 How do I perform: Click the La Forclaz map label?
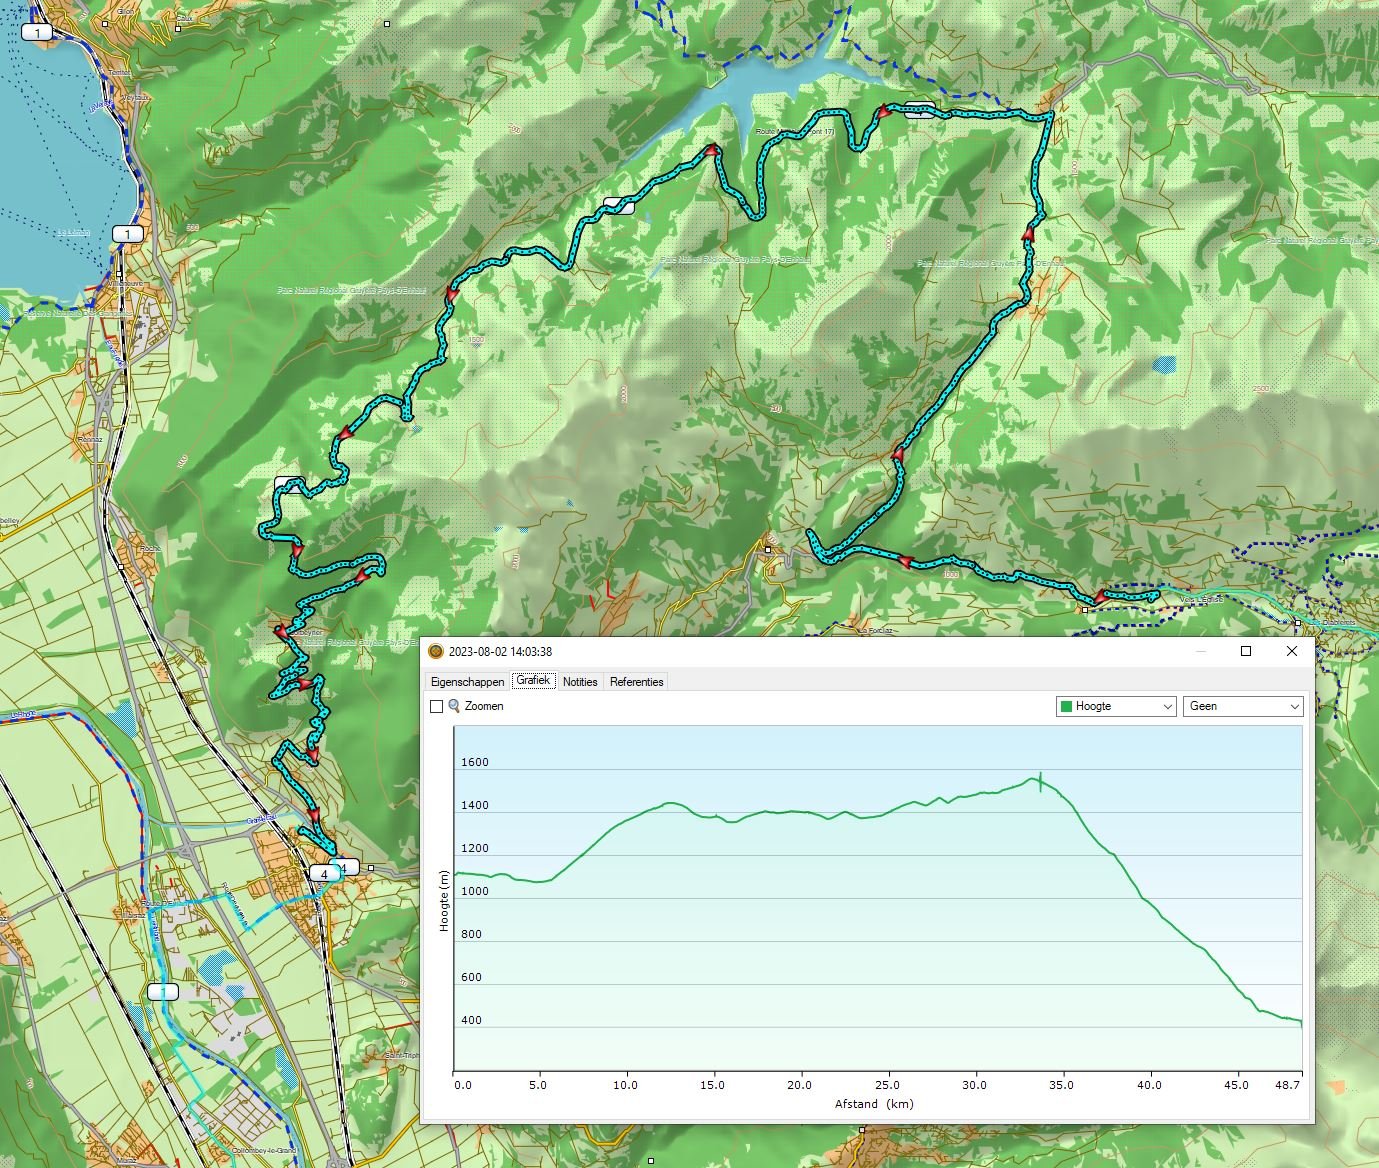point(874,630)
